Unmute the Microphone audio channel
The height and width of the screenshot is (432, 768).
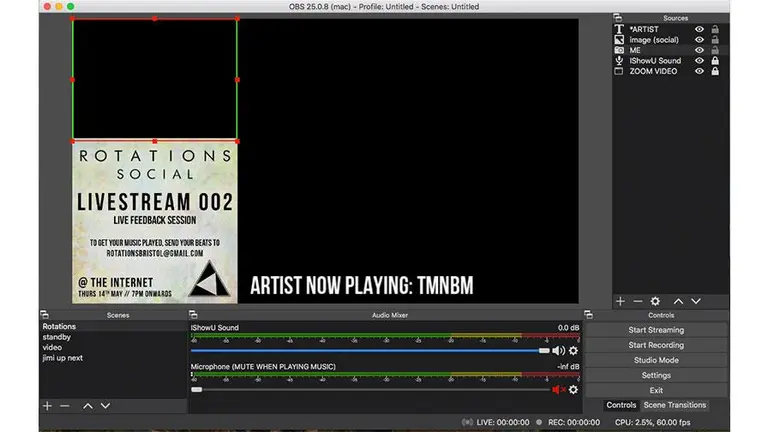click(558, 390)
